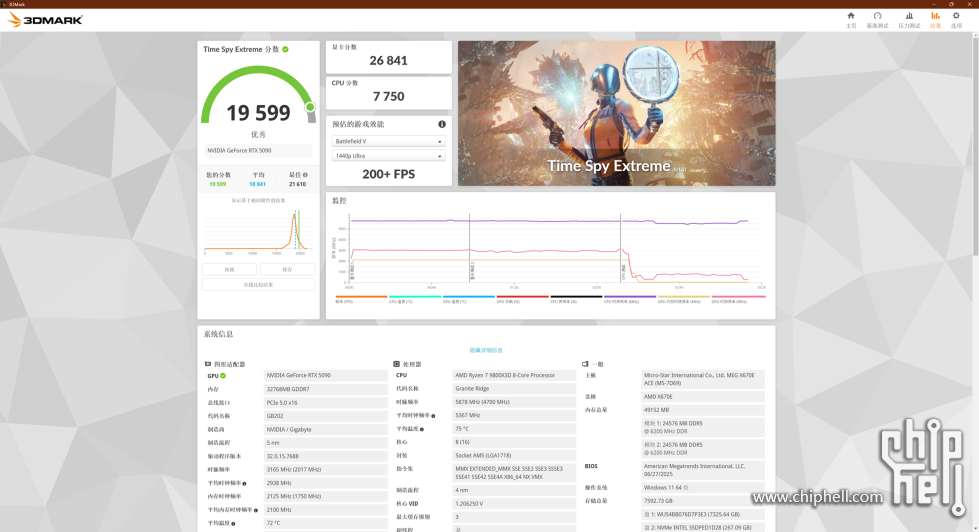The image size is (979, 532).
Task: Click the Socket AM5 (LGA1718) field
Action: click(x=514, y=455)
